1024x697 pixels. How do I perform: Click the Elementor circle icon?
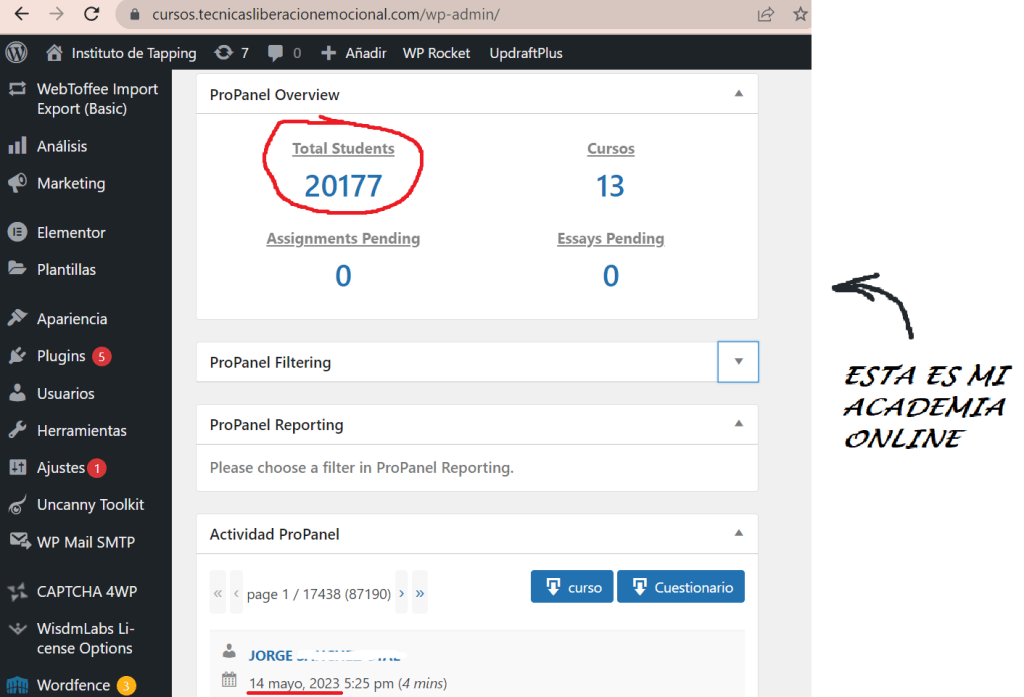18,232
